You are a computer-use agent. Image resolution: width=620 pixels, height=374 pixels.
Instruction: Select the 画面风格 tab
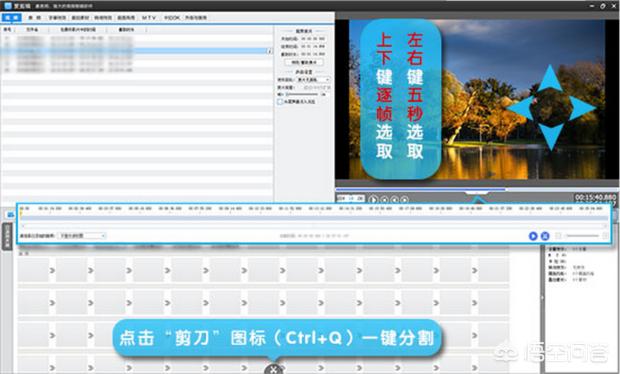126,17
